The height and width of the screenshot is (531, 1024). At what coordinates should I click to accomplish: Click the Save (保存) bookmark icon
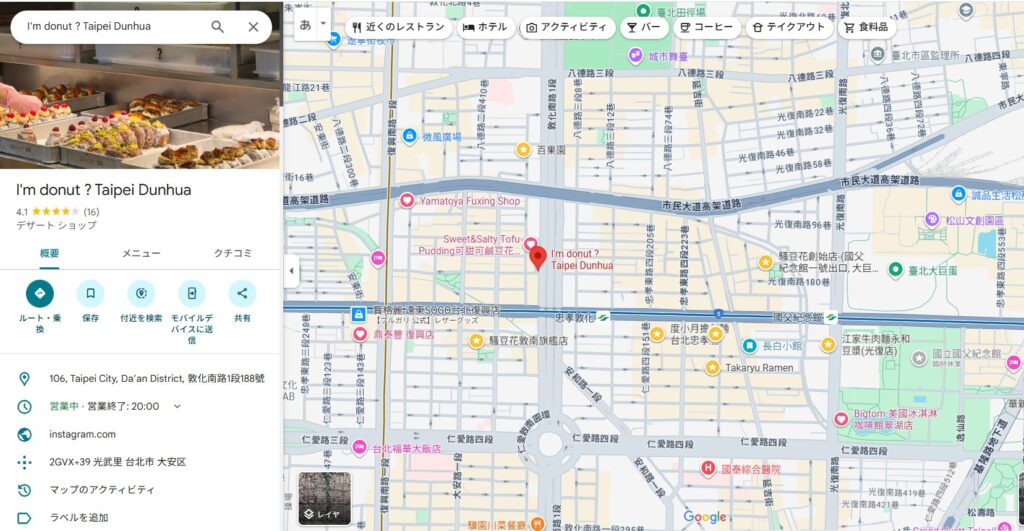91,293
